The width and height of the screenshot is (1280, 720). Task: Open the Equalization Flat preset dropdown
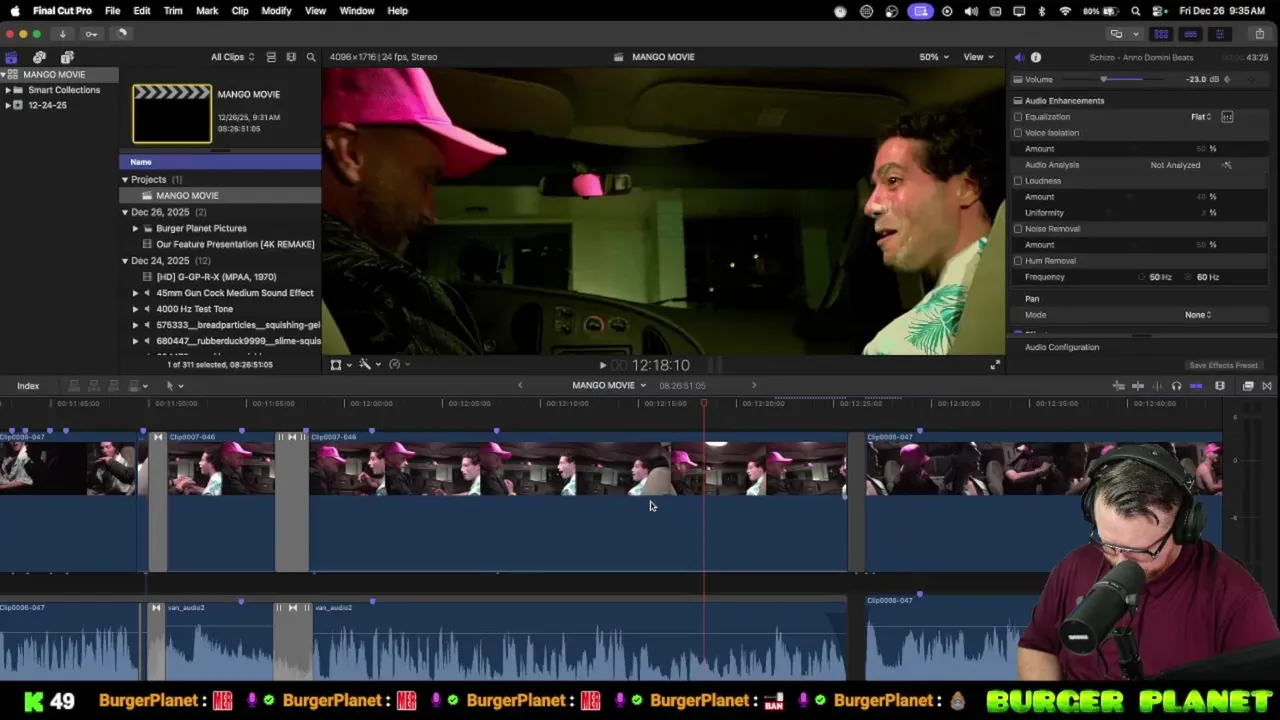[1201, 117]
